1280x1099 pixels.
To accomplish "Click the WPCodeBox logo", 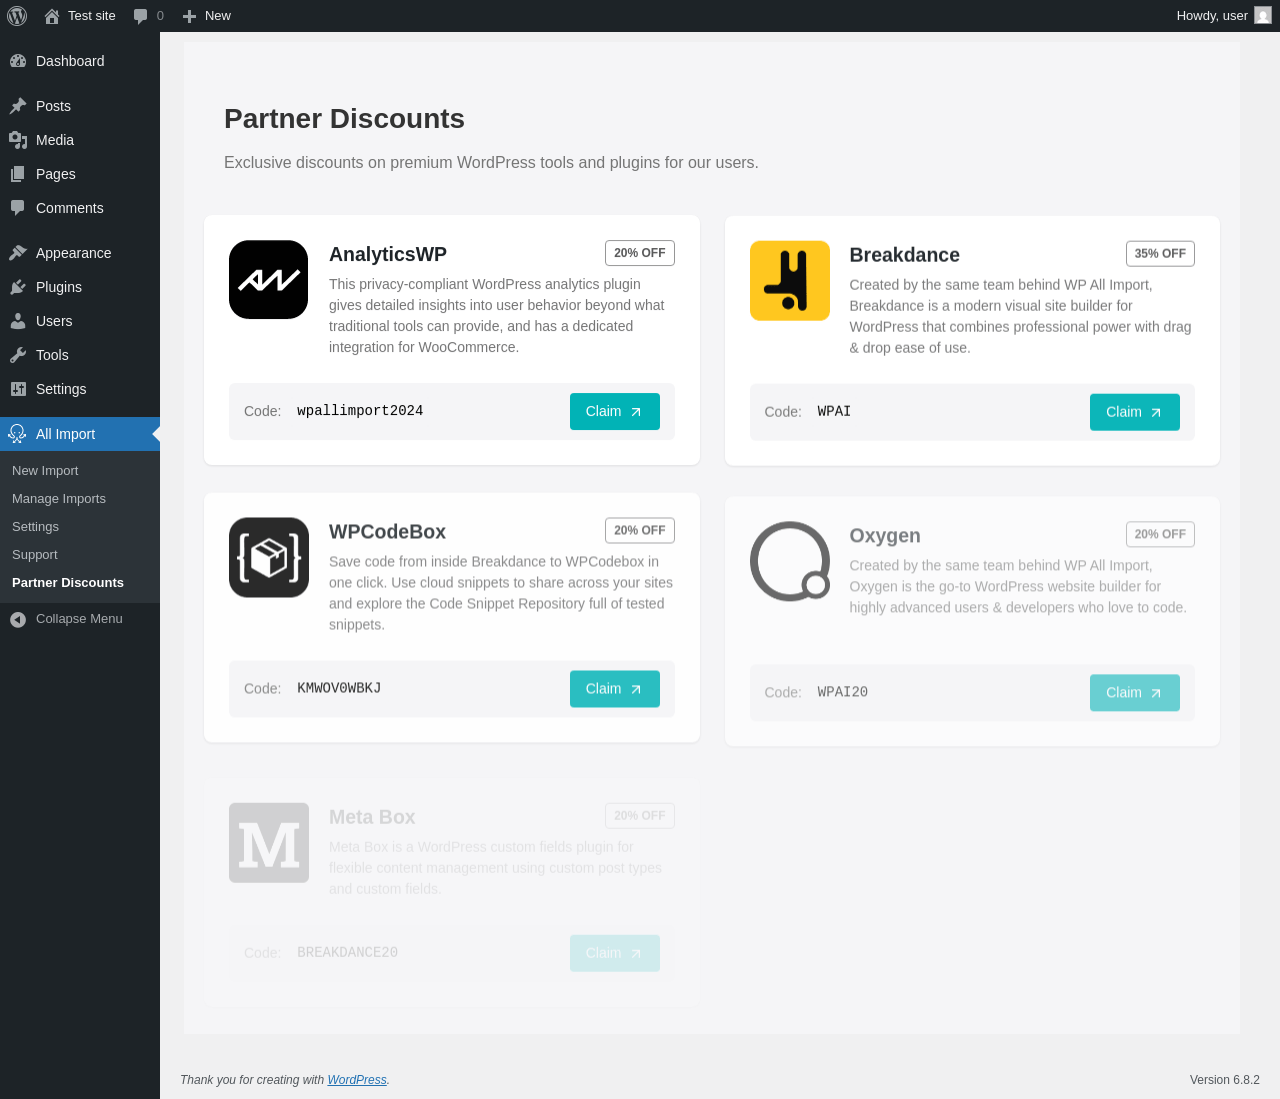I will (x=268, y=558).
